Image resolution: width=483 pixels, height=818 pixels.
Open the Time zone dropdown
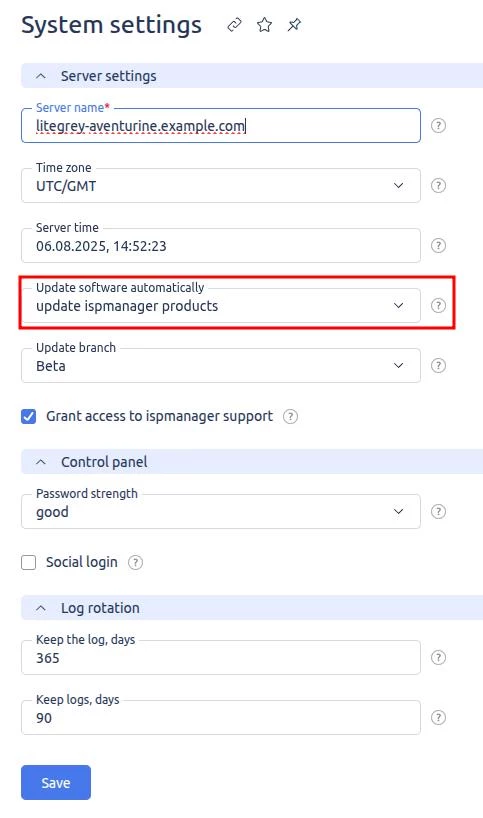pyautogui.click(x=221, y=186)
